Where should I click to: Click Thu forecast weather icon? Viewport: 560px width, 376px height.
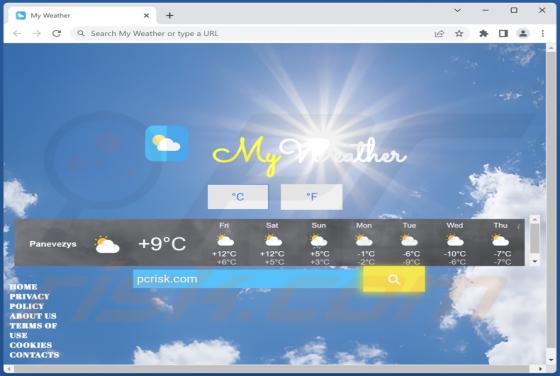pos(500,240)
